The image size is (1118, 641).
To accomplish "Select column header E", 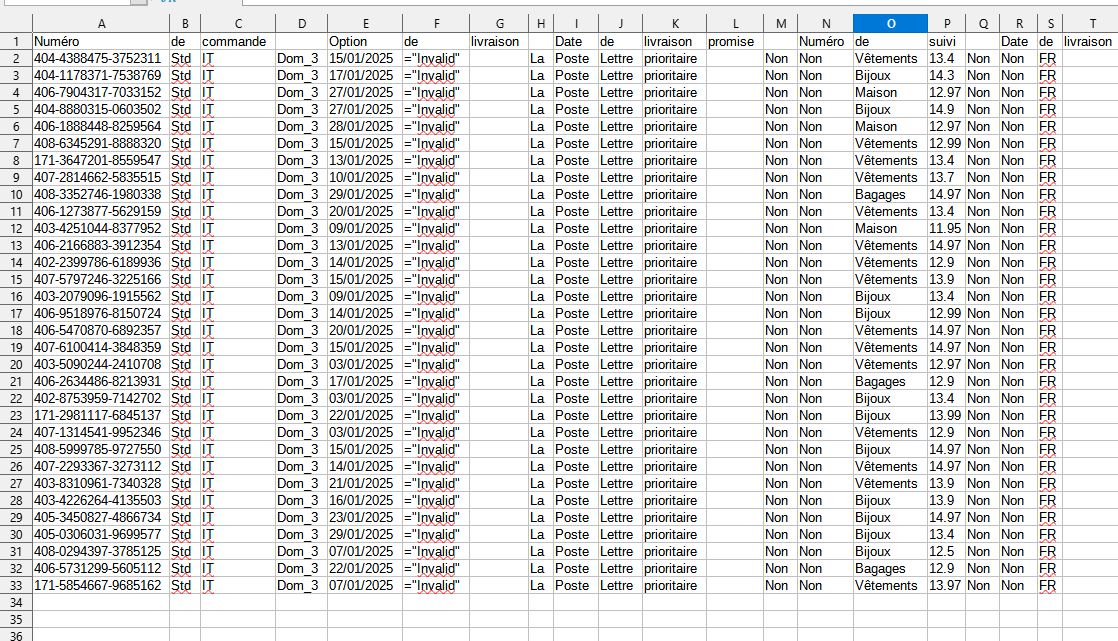I will 365,24.
